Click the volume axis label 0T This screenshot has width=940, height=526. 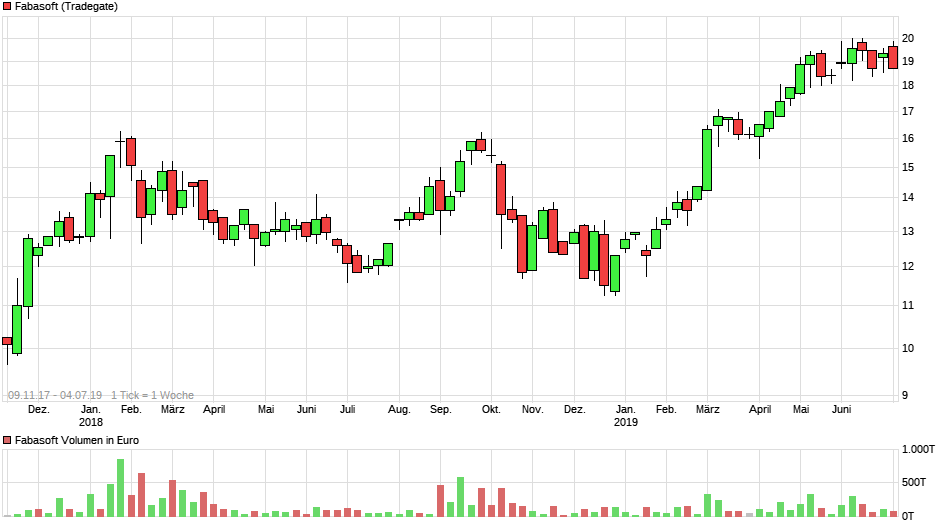pyautogui.click(x=908, y=516)
